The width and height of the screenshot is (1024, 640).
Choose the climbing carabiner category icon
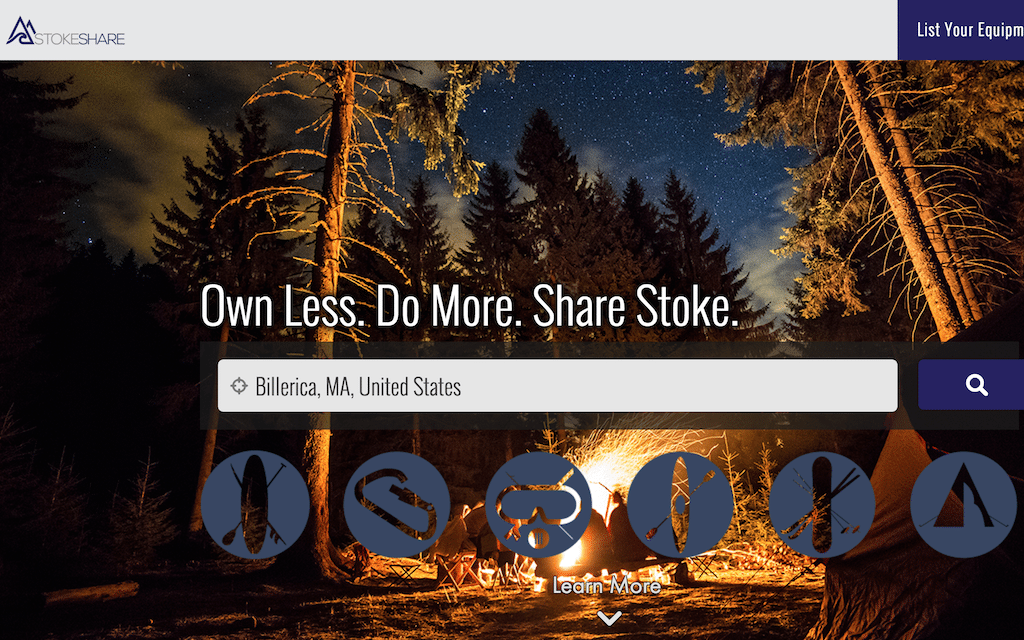click(396, 504)
